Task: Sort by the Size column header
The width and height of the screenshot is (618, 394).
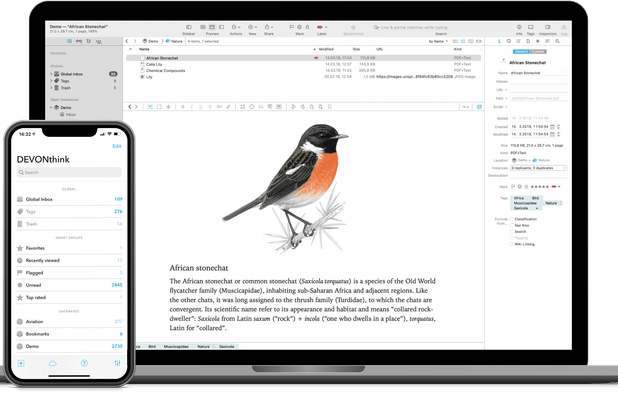Action: (356, 49)
